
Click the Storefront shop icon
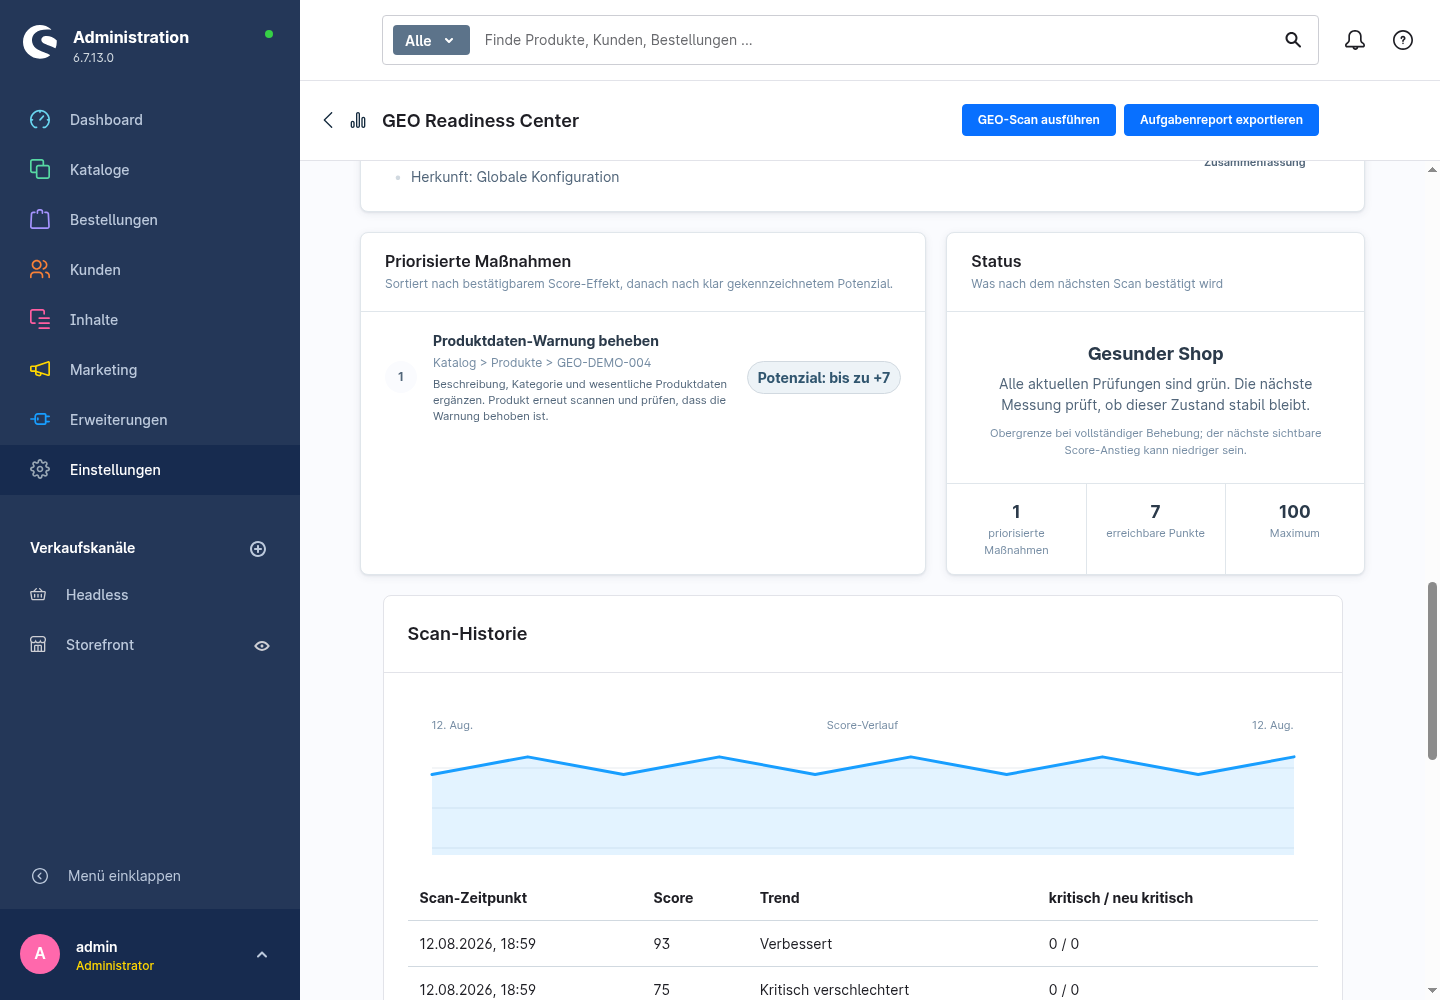38,645
